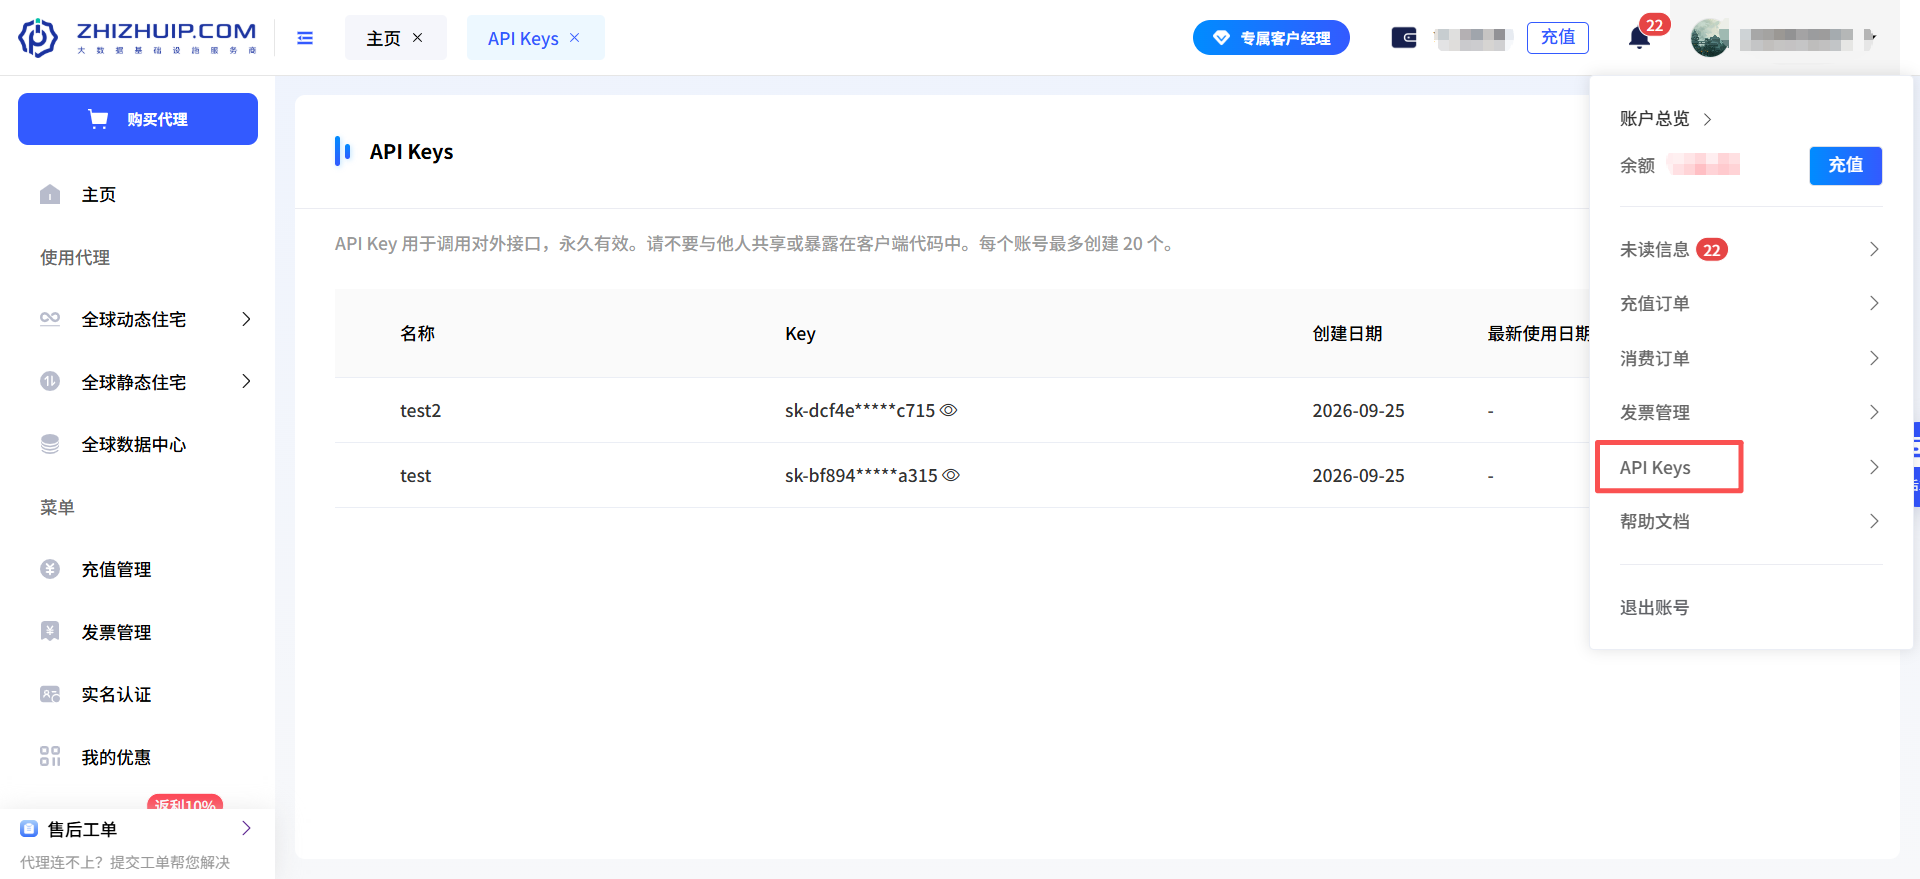
Task: Collapse sidebar with hamburger menu icon
Action: (x=305, y=38)
